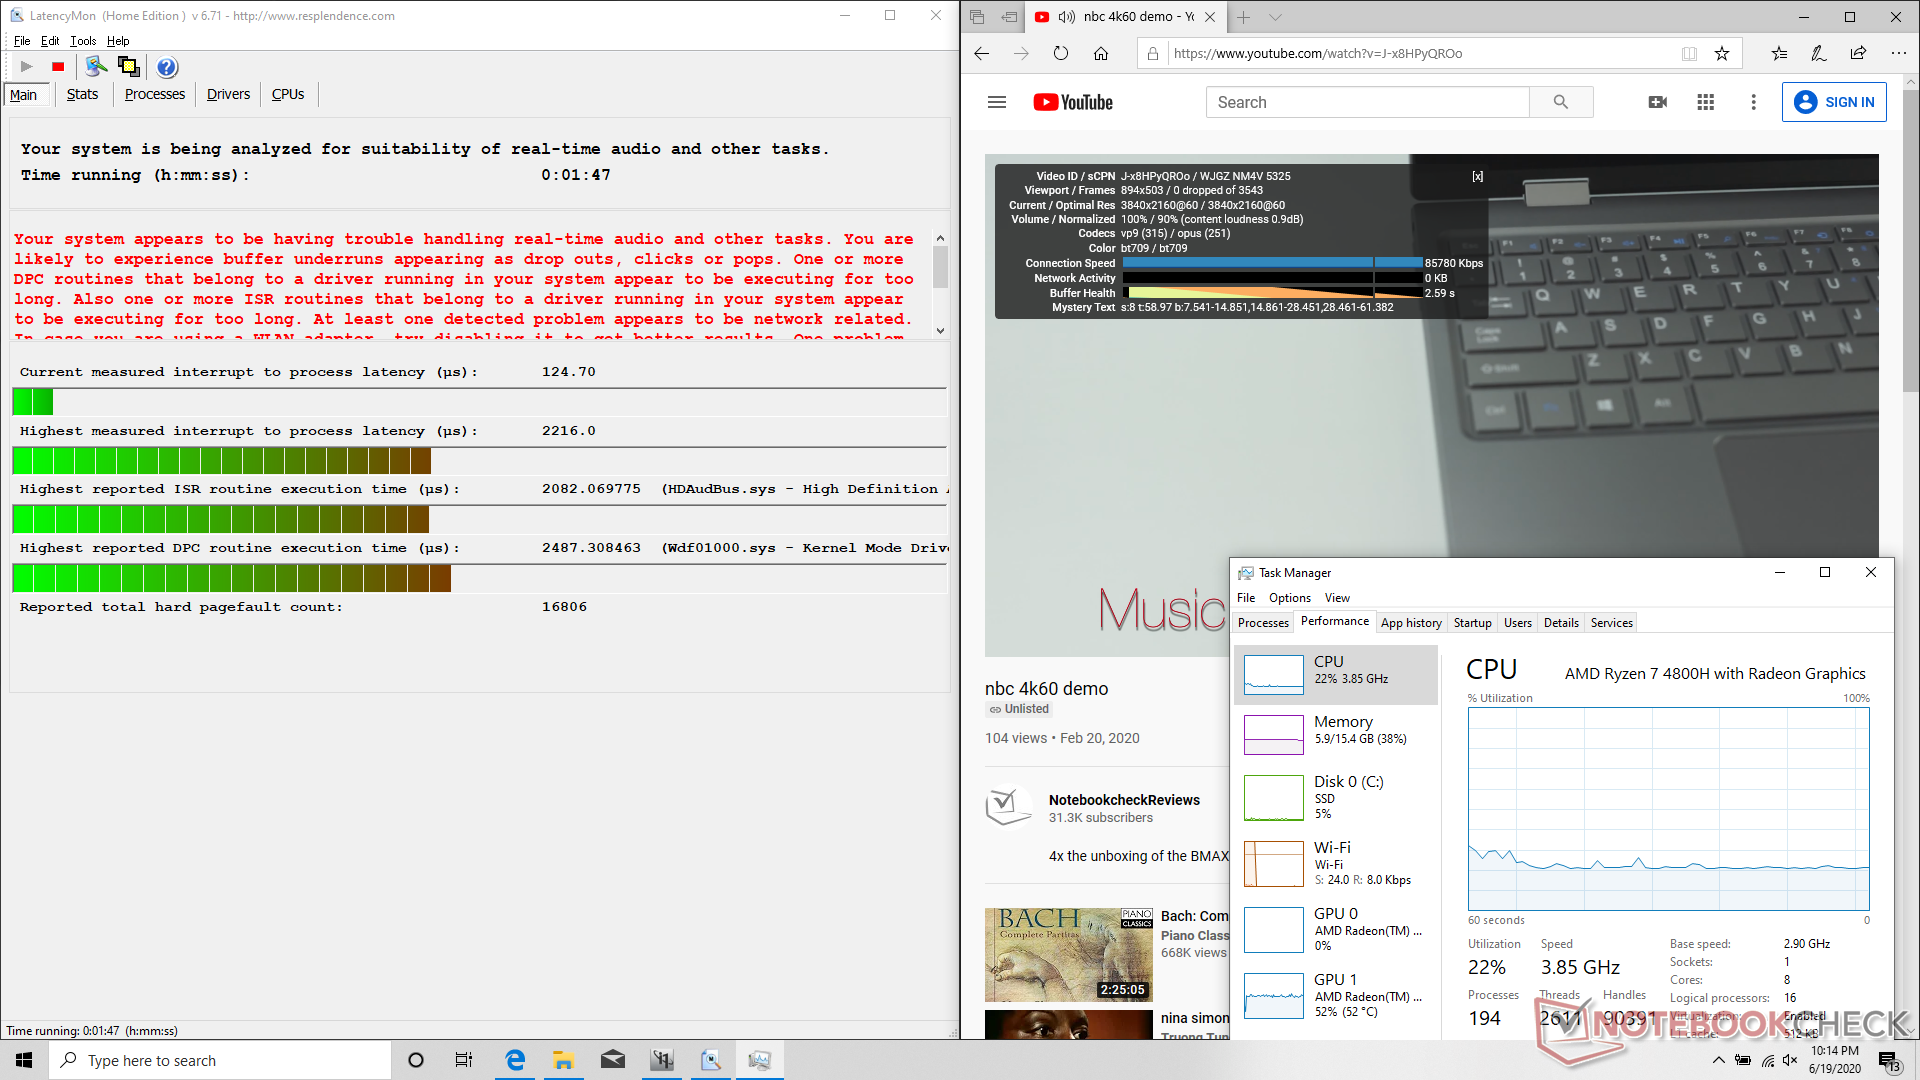Image resolution: width=1920 pixels, height=1080 pixels.
Task: Click the YouTube hamburger guide menu icon
Action: pyautogui.click(x=996, y=102)
